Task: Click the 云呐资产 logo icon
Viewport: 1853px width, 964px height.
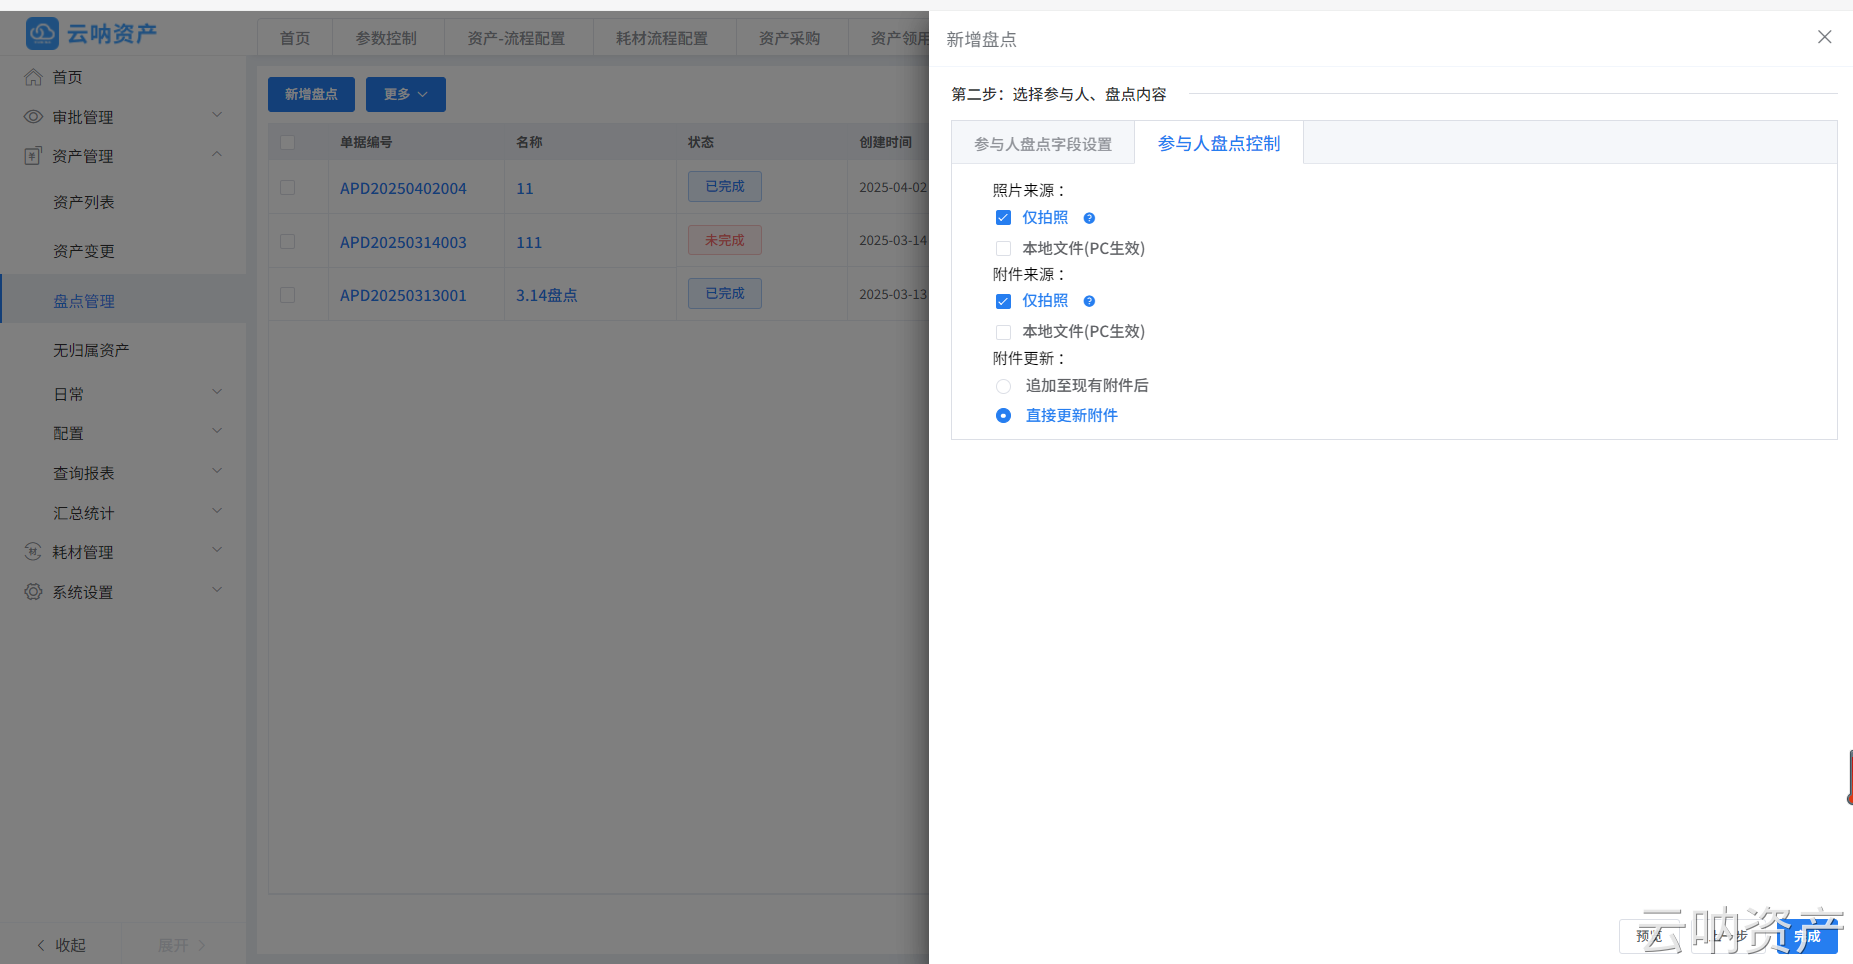Action: 42,33
